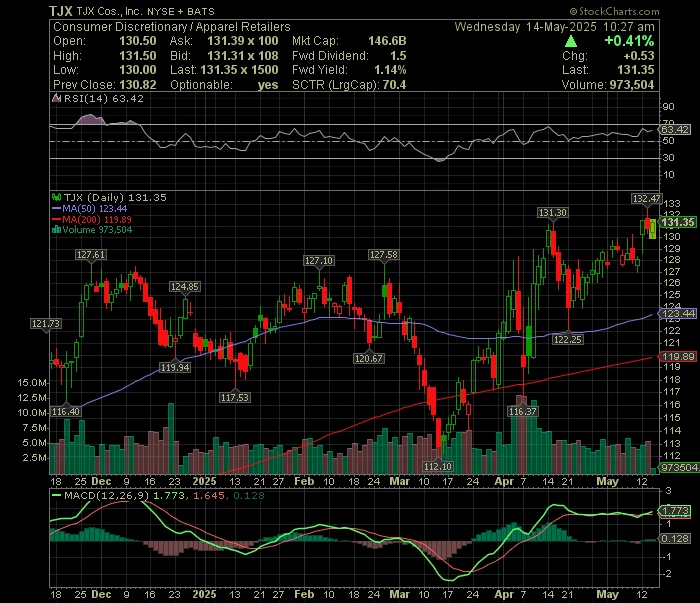The height and width of the screenshot is (603, 700).
Task: Click the 0.128 MACD histogram axis tag
Action: pos(675,538)
